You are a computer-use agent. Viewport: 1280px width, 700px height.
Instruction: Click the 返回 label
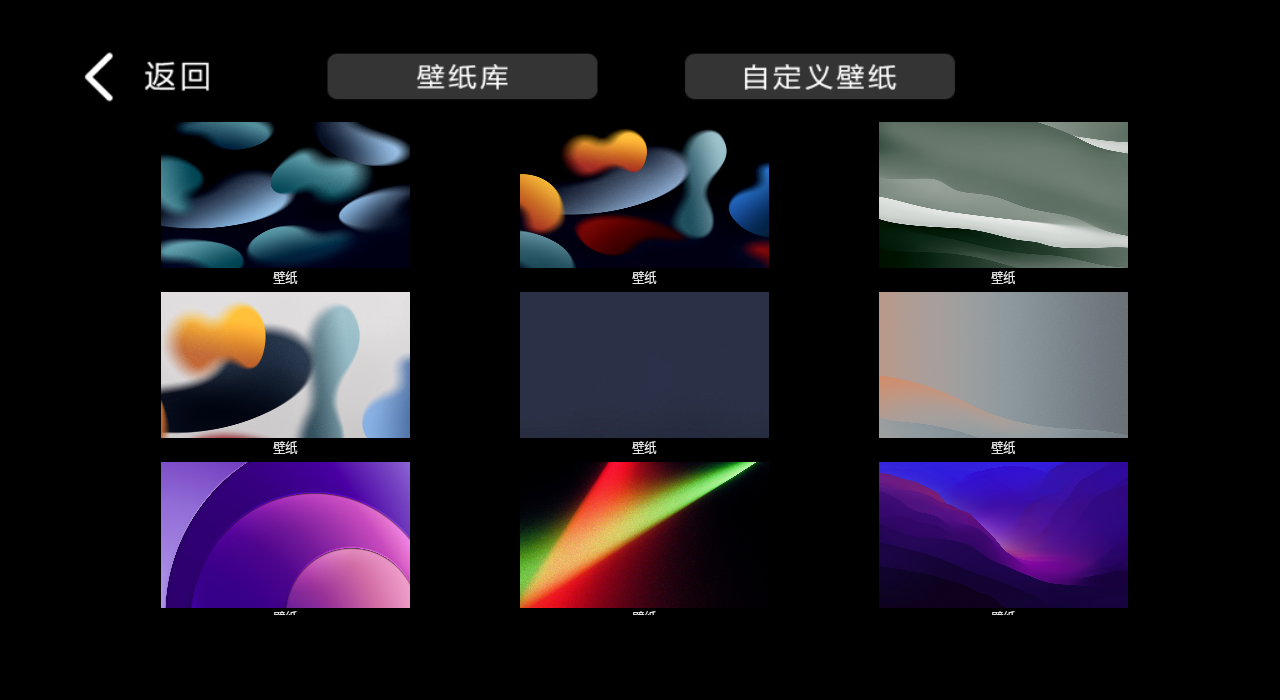[178, 77]
